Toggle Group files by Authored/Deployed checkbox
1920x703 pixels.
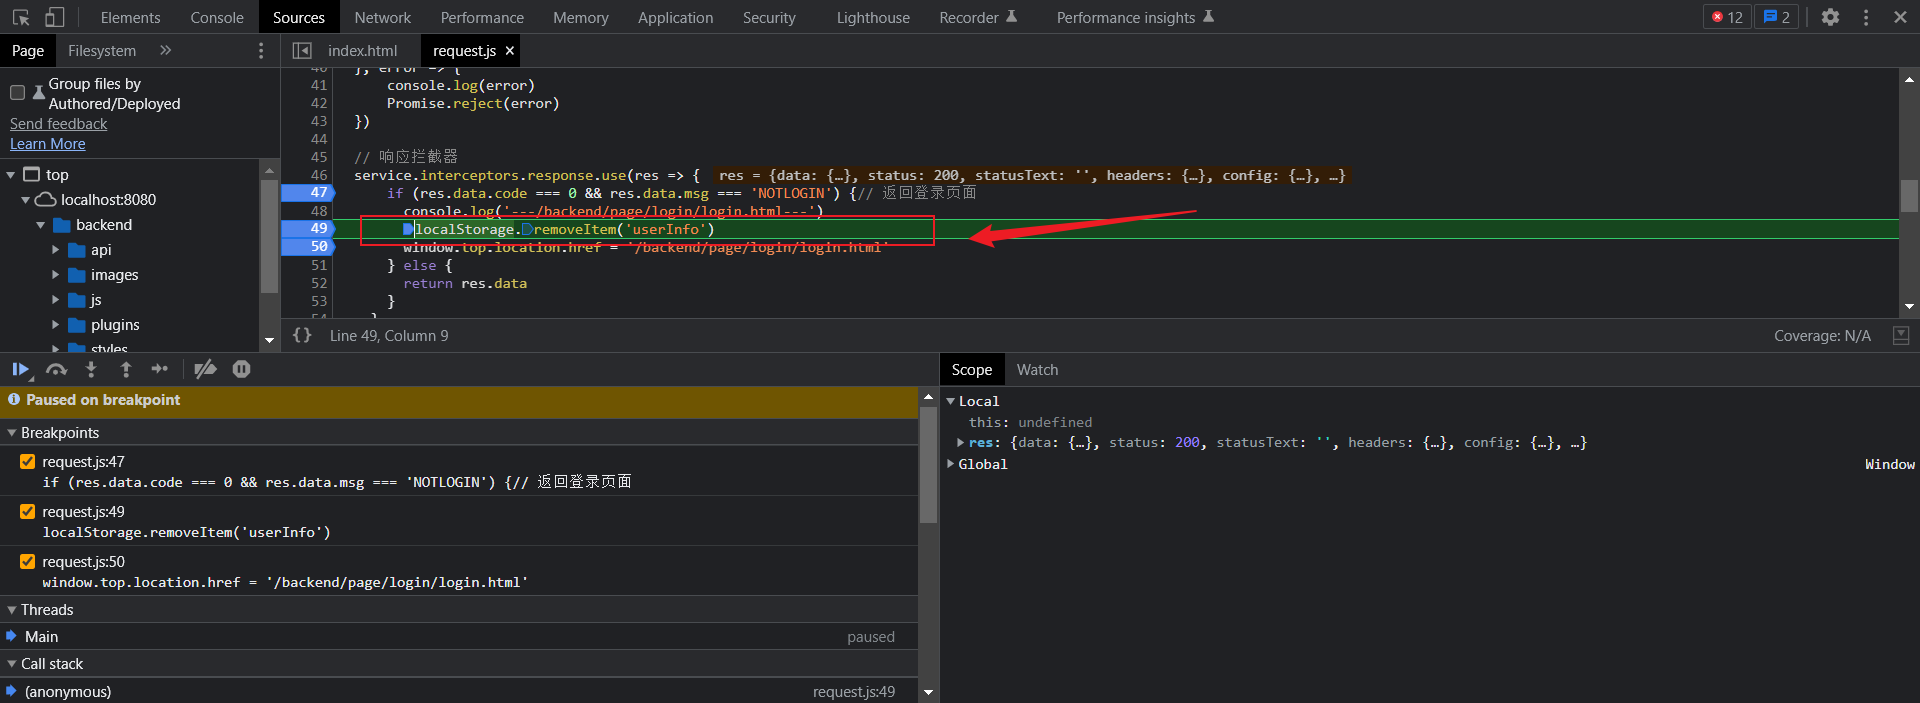click(x=17, y=93)
